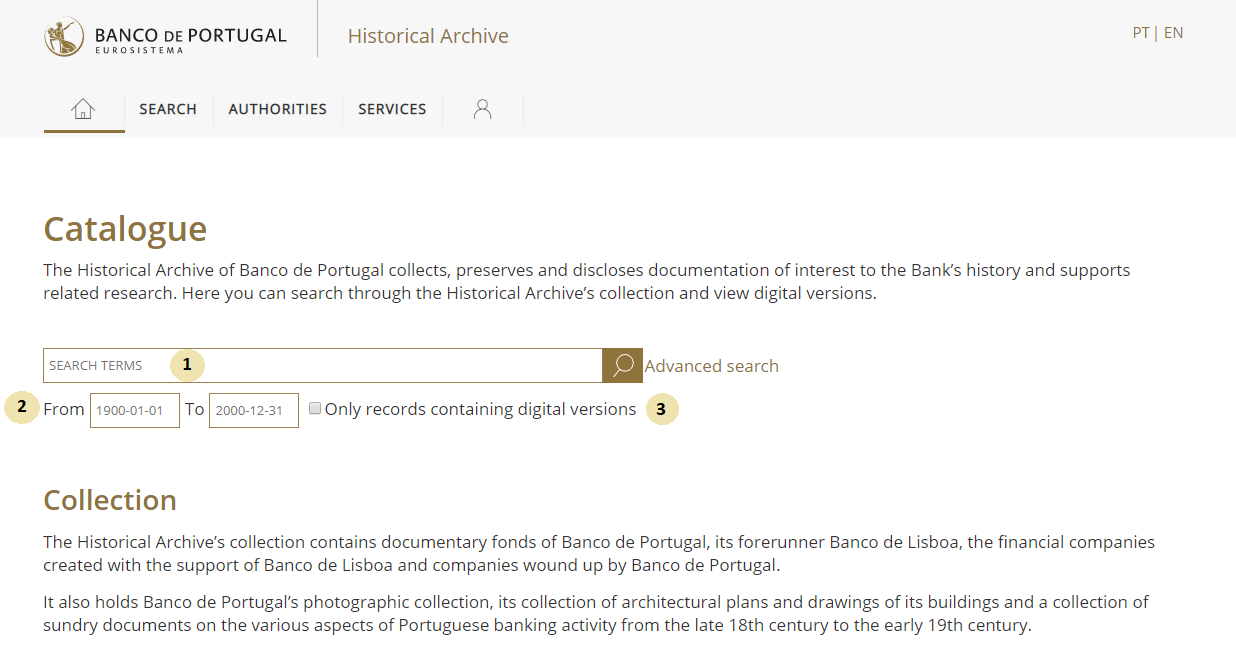Click the magnifier search button
Screen dimensions: 1236x668
622,365
